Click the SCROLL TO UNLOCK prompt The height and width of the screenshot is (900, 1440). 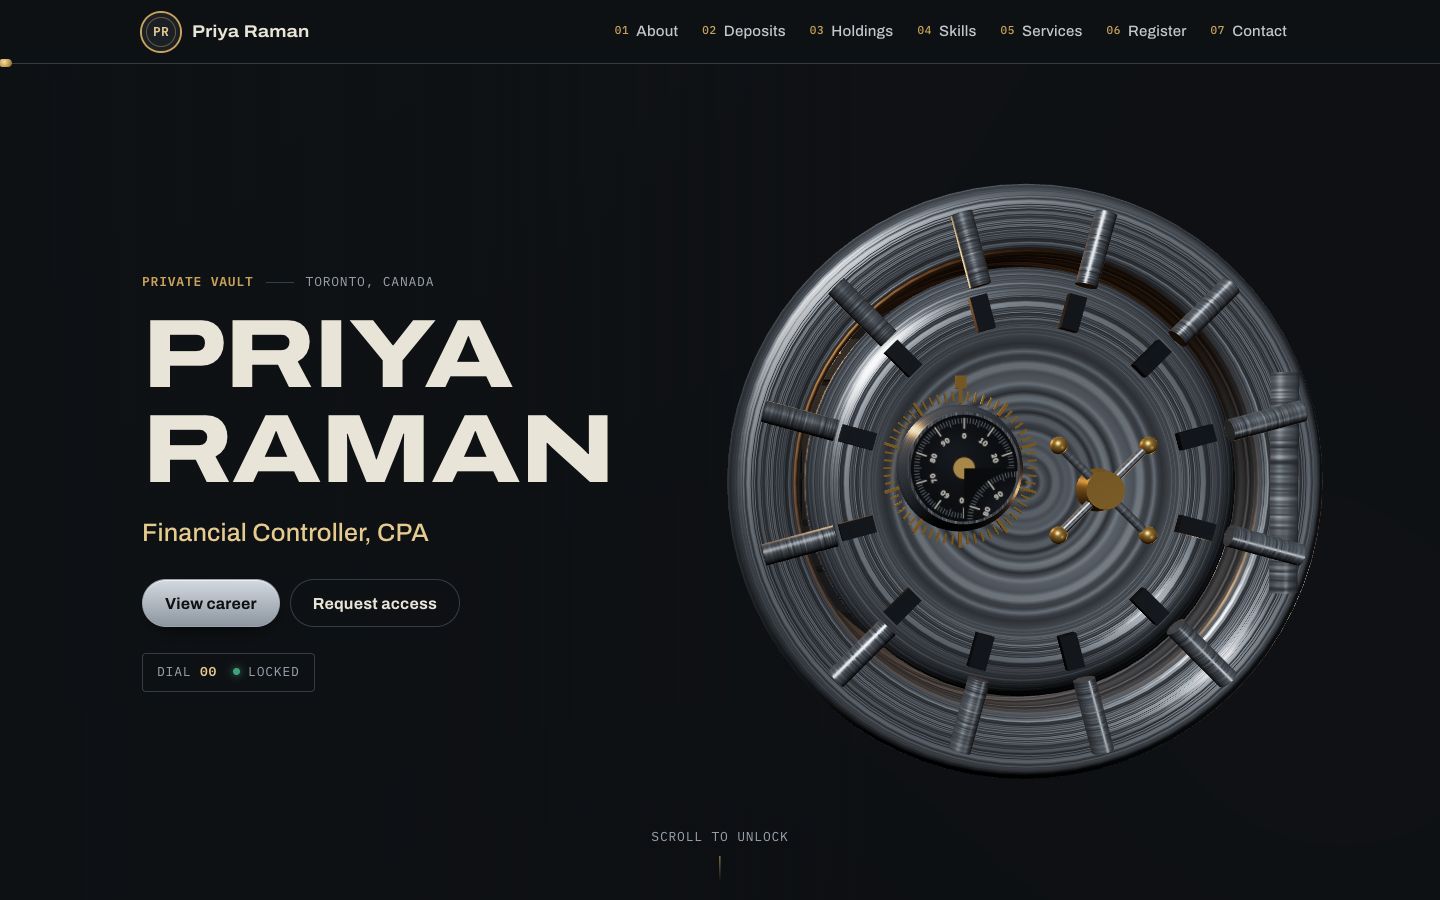click(x=720, y=837)
